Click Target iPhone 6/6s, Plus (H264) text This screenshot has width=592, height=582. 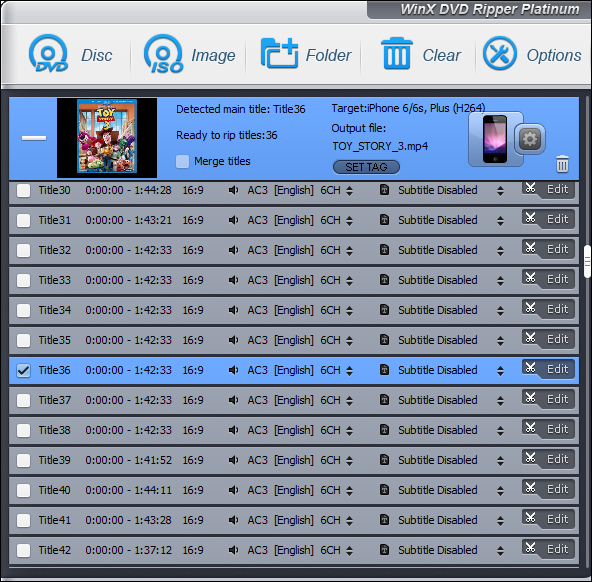point(408,108)
